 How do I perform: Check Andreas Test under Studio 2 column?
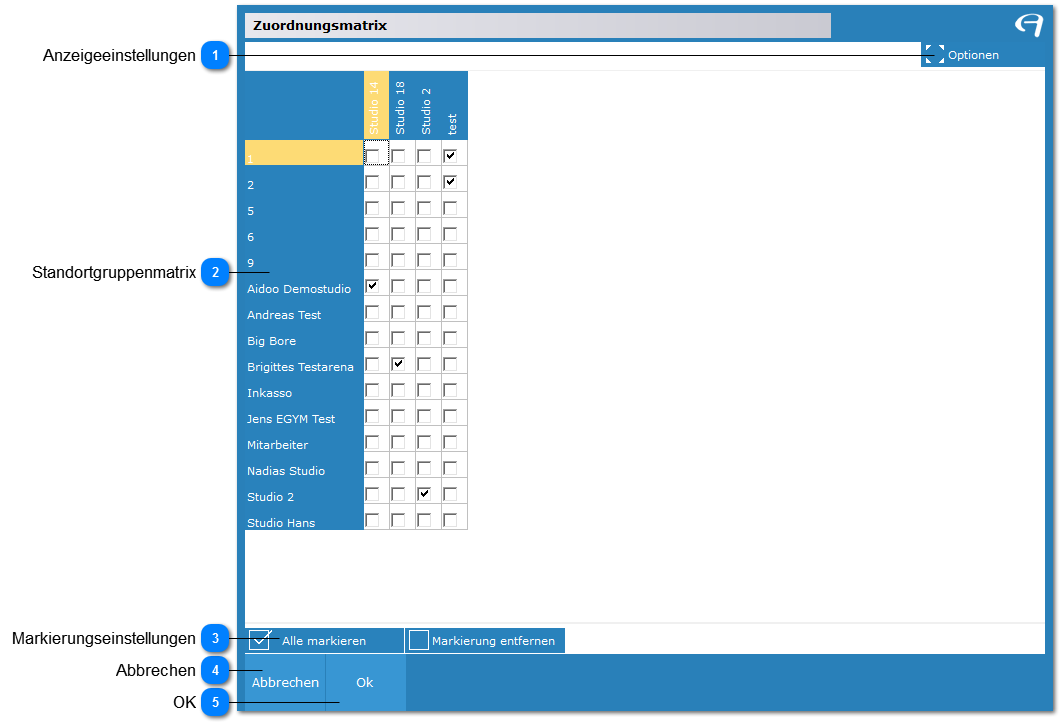(x=424, y=312)
